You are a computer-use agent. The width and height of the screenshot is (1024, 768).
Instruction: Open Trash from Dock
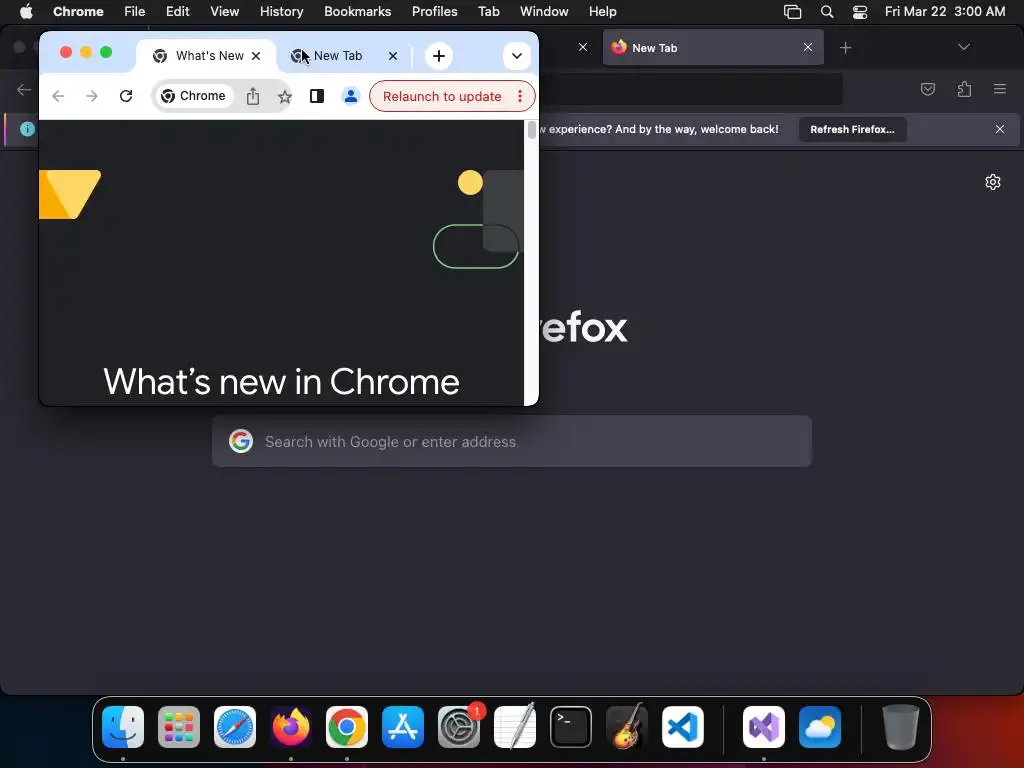(901, 727)
